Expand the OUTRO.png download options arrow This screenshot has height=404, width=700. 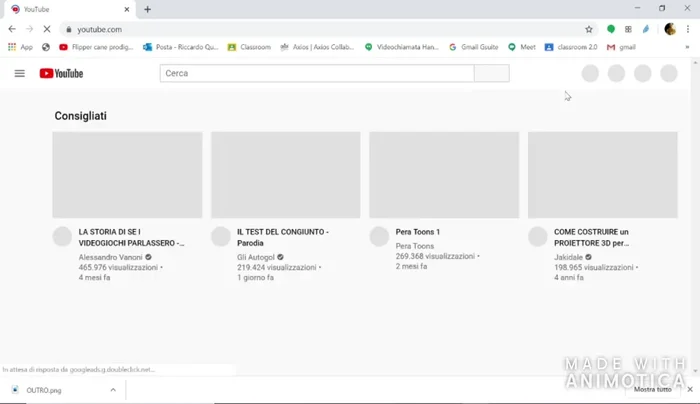(x=113, y=390)
